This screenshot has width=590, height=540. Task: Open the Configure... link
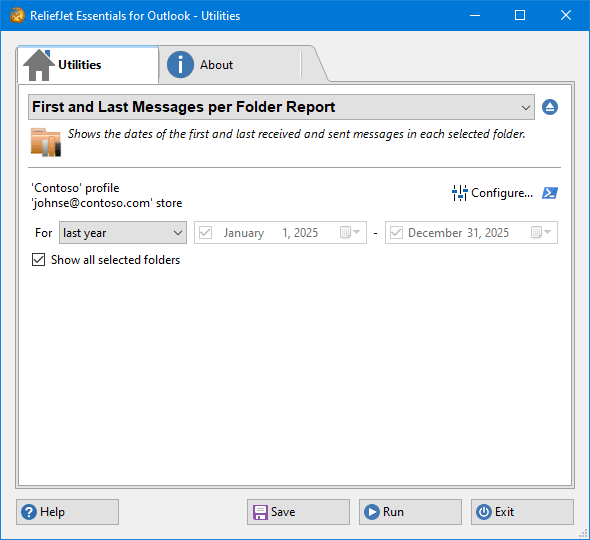pos(502,193)
